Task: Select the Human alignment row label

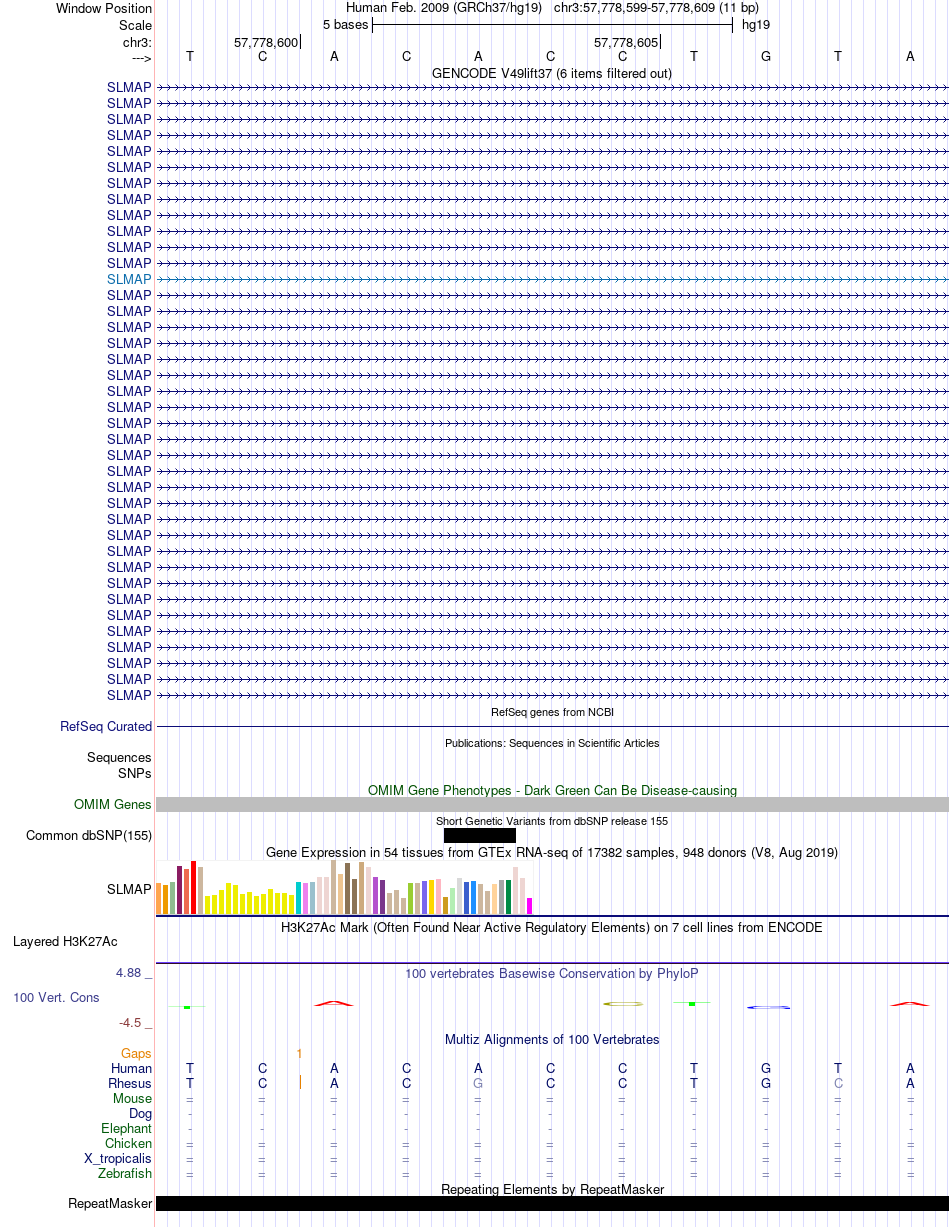Action: click(x=132, y=1068)
